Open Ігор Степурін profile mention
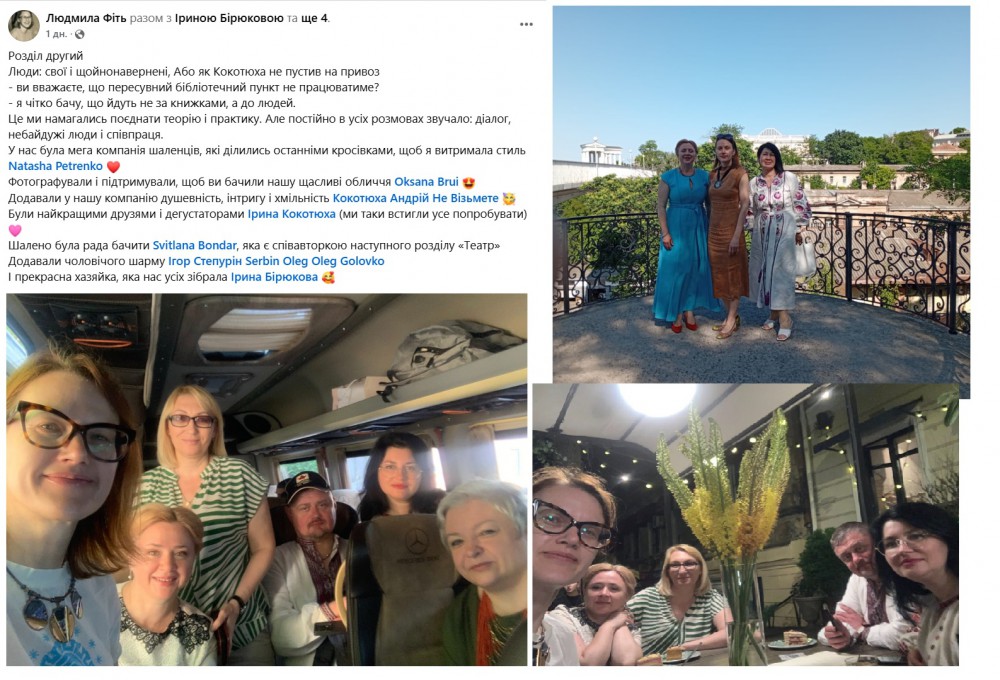Viewport: 1000px width, 680px height. coord(205,261)
